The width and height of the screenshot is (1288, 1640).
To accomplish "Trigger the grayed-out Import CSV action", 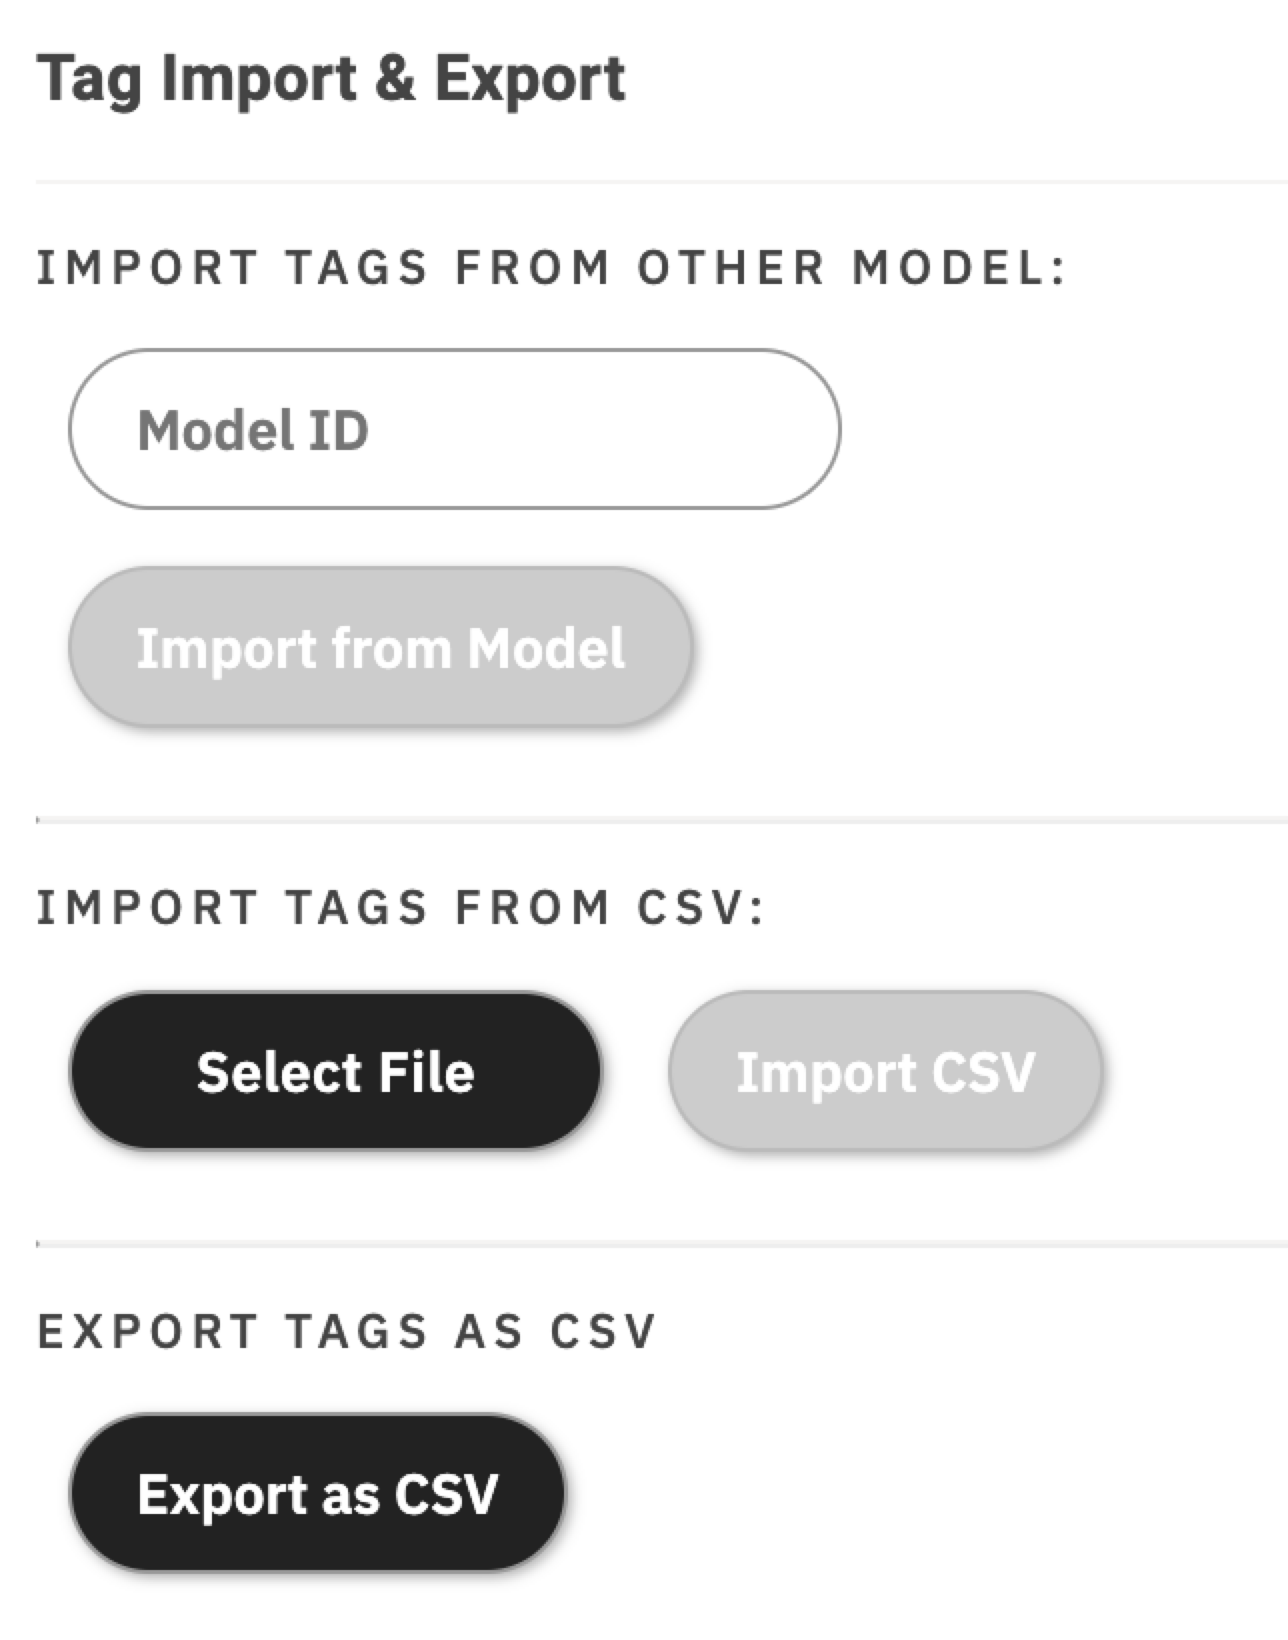I will coord(885,1072).
